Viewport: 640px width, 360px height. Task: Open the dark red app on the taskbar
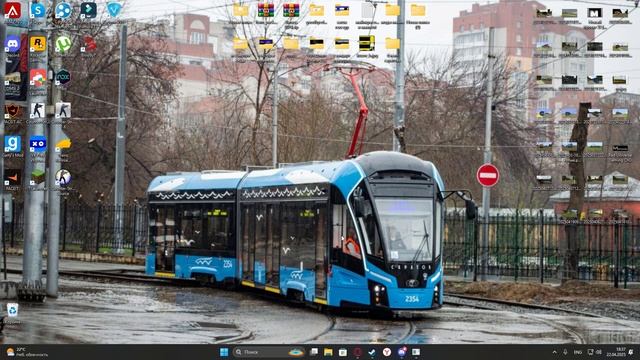pos(358,352)
